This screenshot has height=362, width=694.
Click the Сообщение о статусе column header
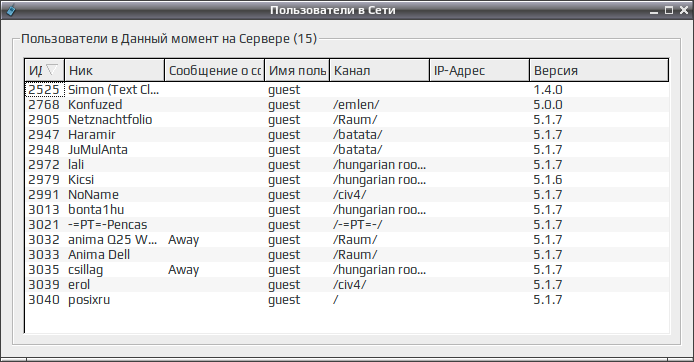click(x=215, y=70)
